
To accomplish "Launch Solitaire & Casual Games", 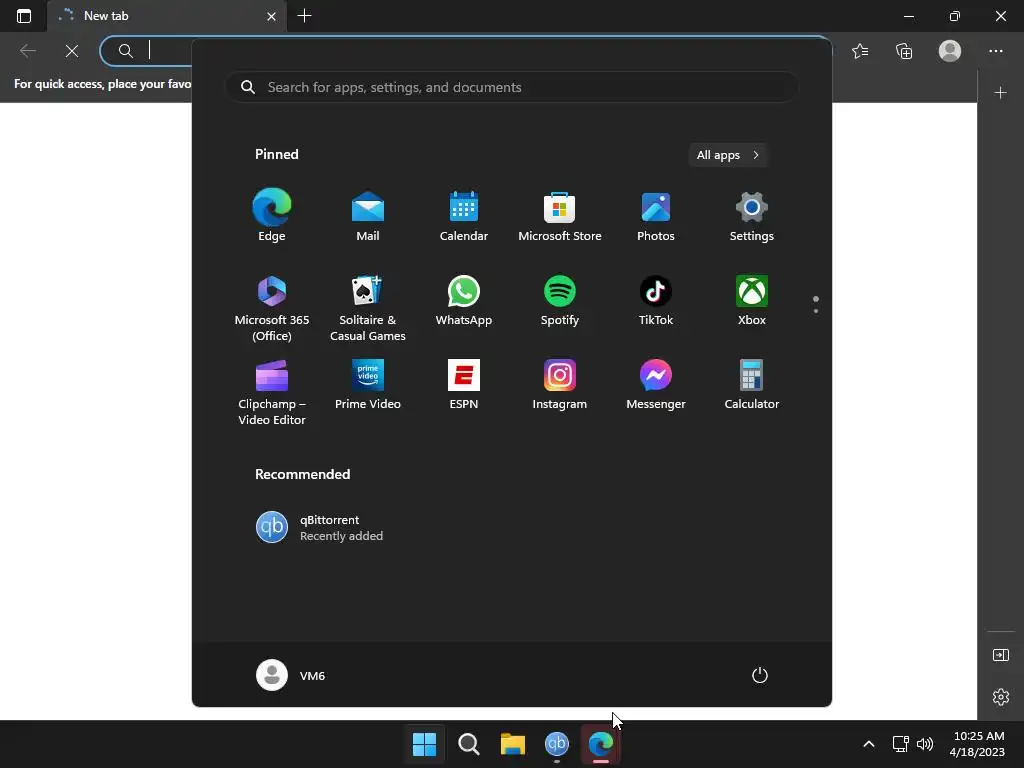I will pyautogui.click(x=368, y=308).
